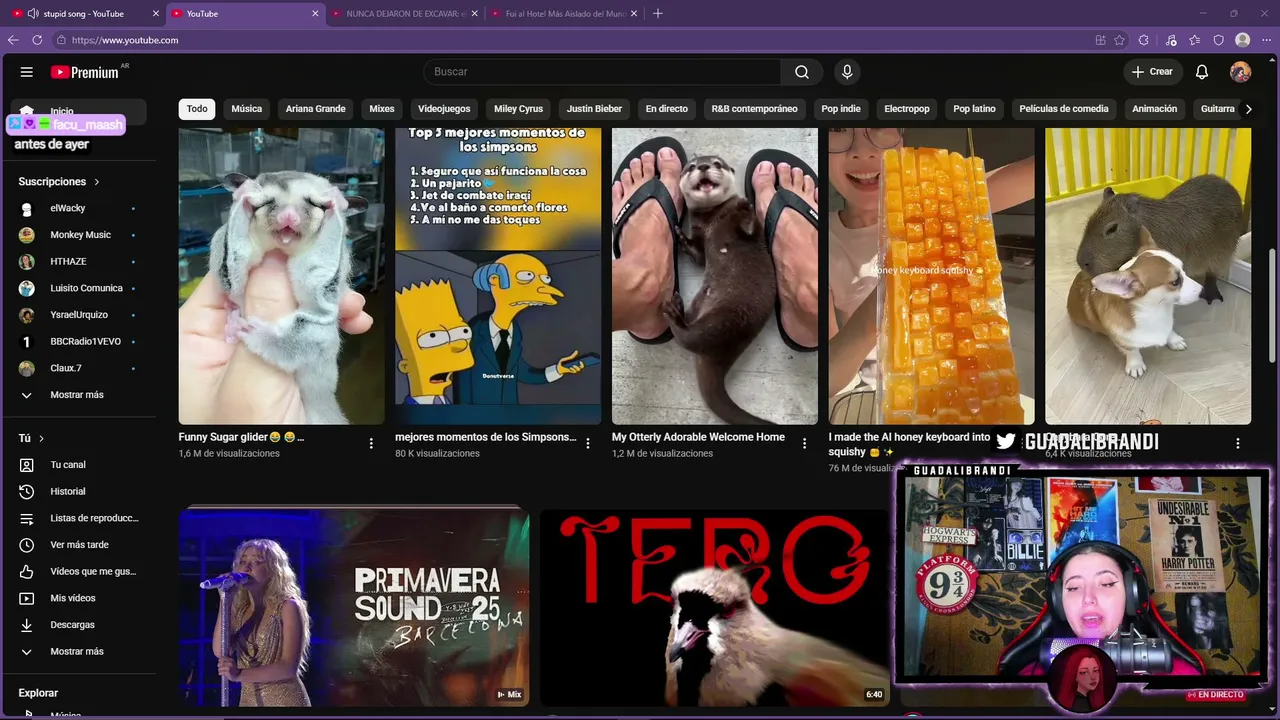Open options for My Otterly Adorable Welcome Home
1280x720 pixels.
[x=805, y=443]
